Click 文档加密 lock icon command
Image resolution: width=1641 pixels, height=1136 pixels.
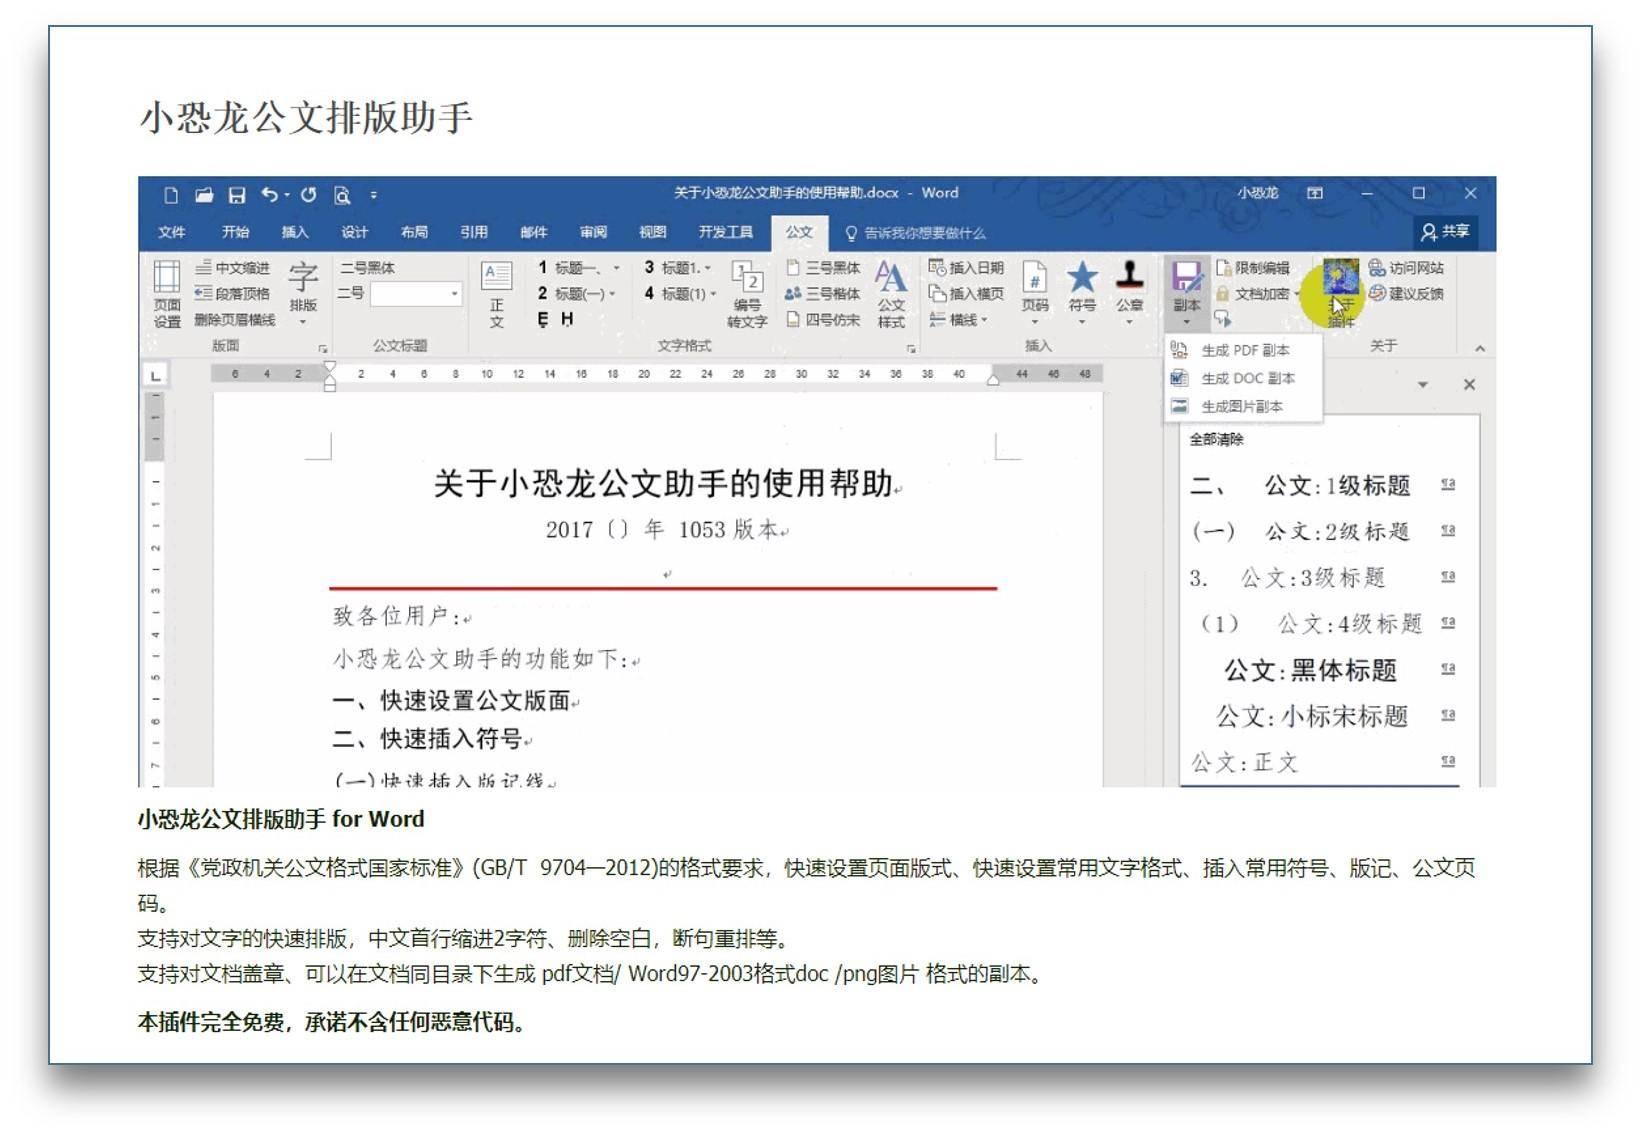coord(1258,294)
